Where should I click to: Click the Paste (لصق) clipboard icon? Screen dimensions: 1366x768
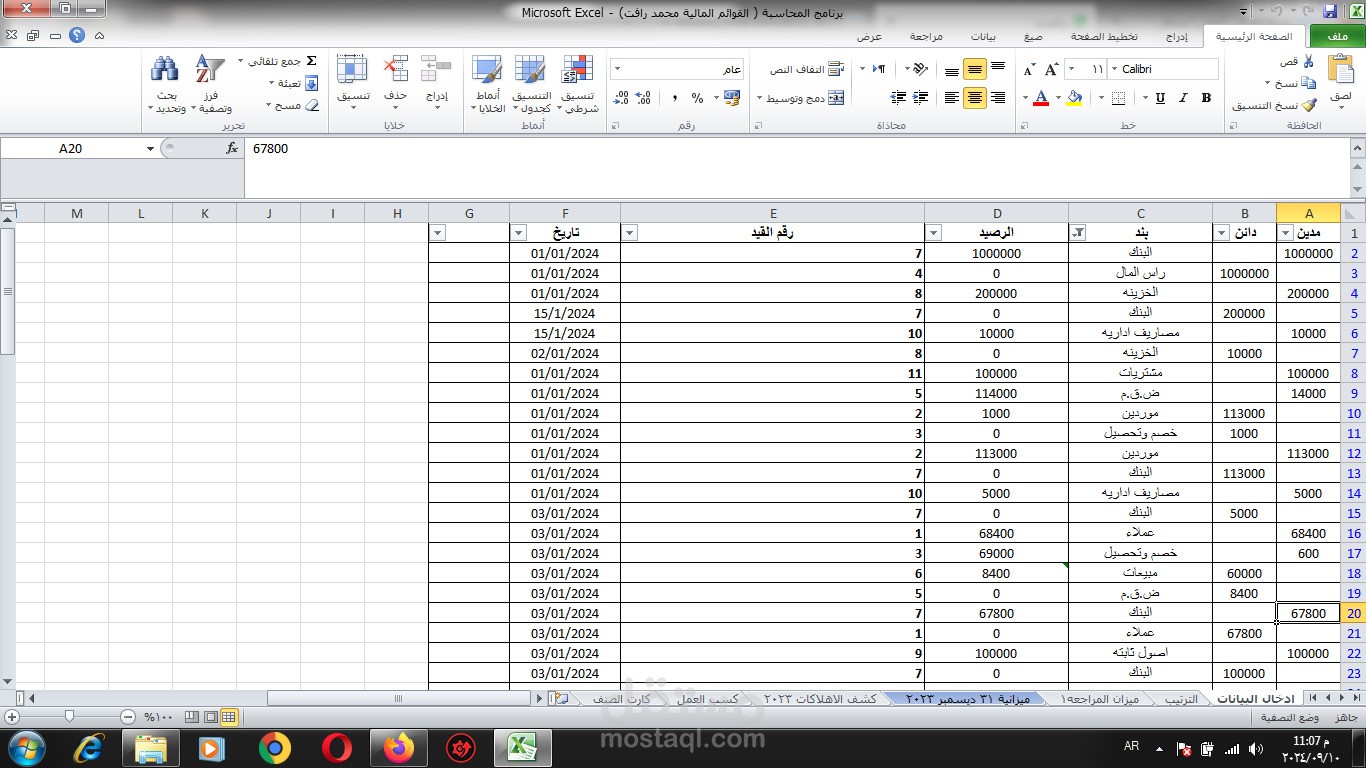[x=1341, y=70]
